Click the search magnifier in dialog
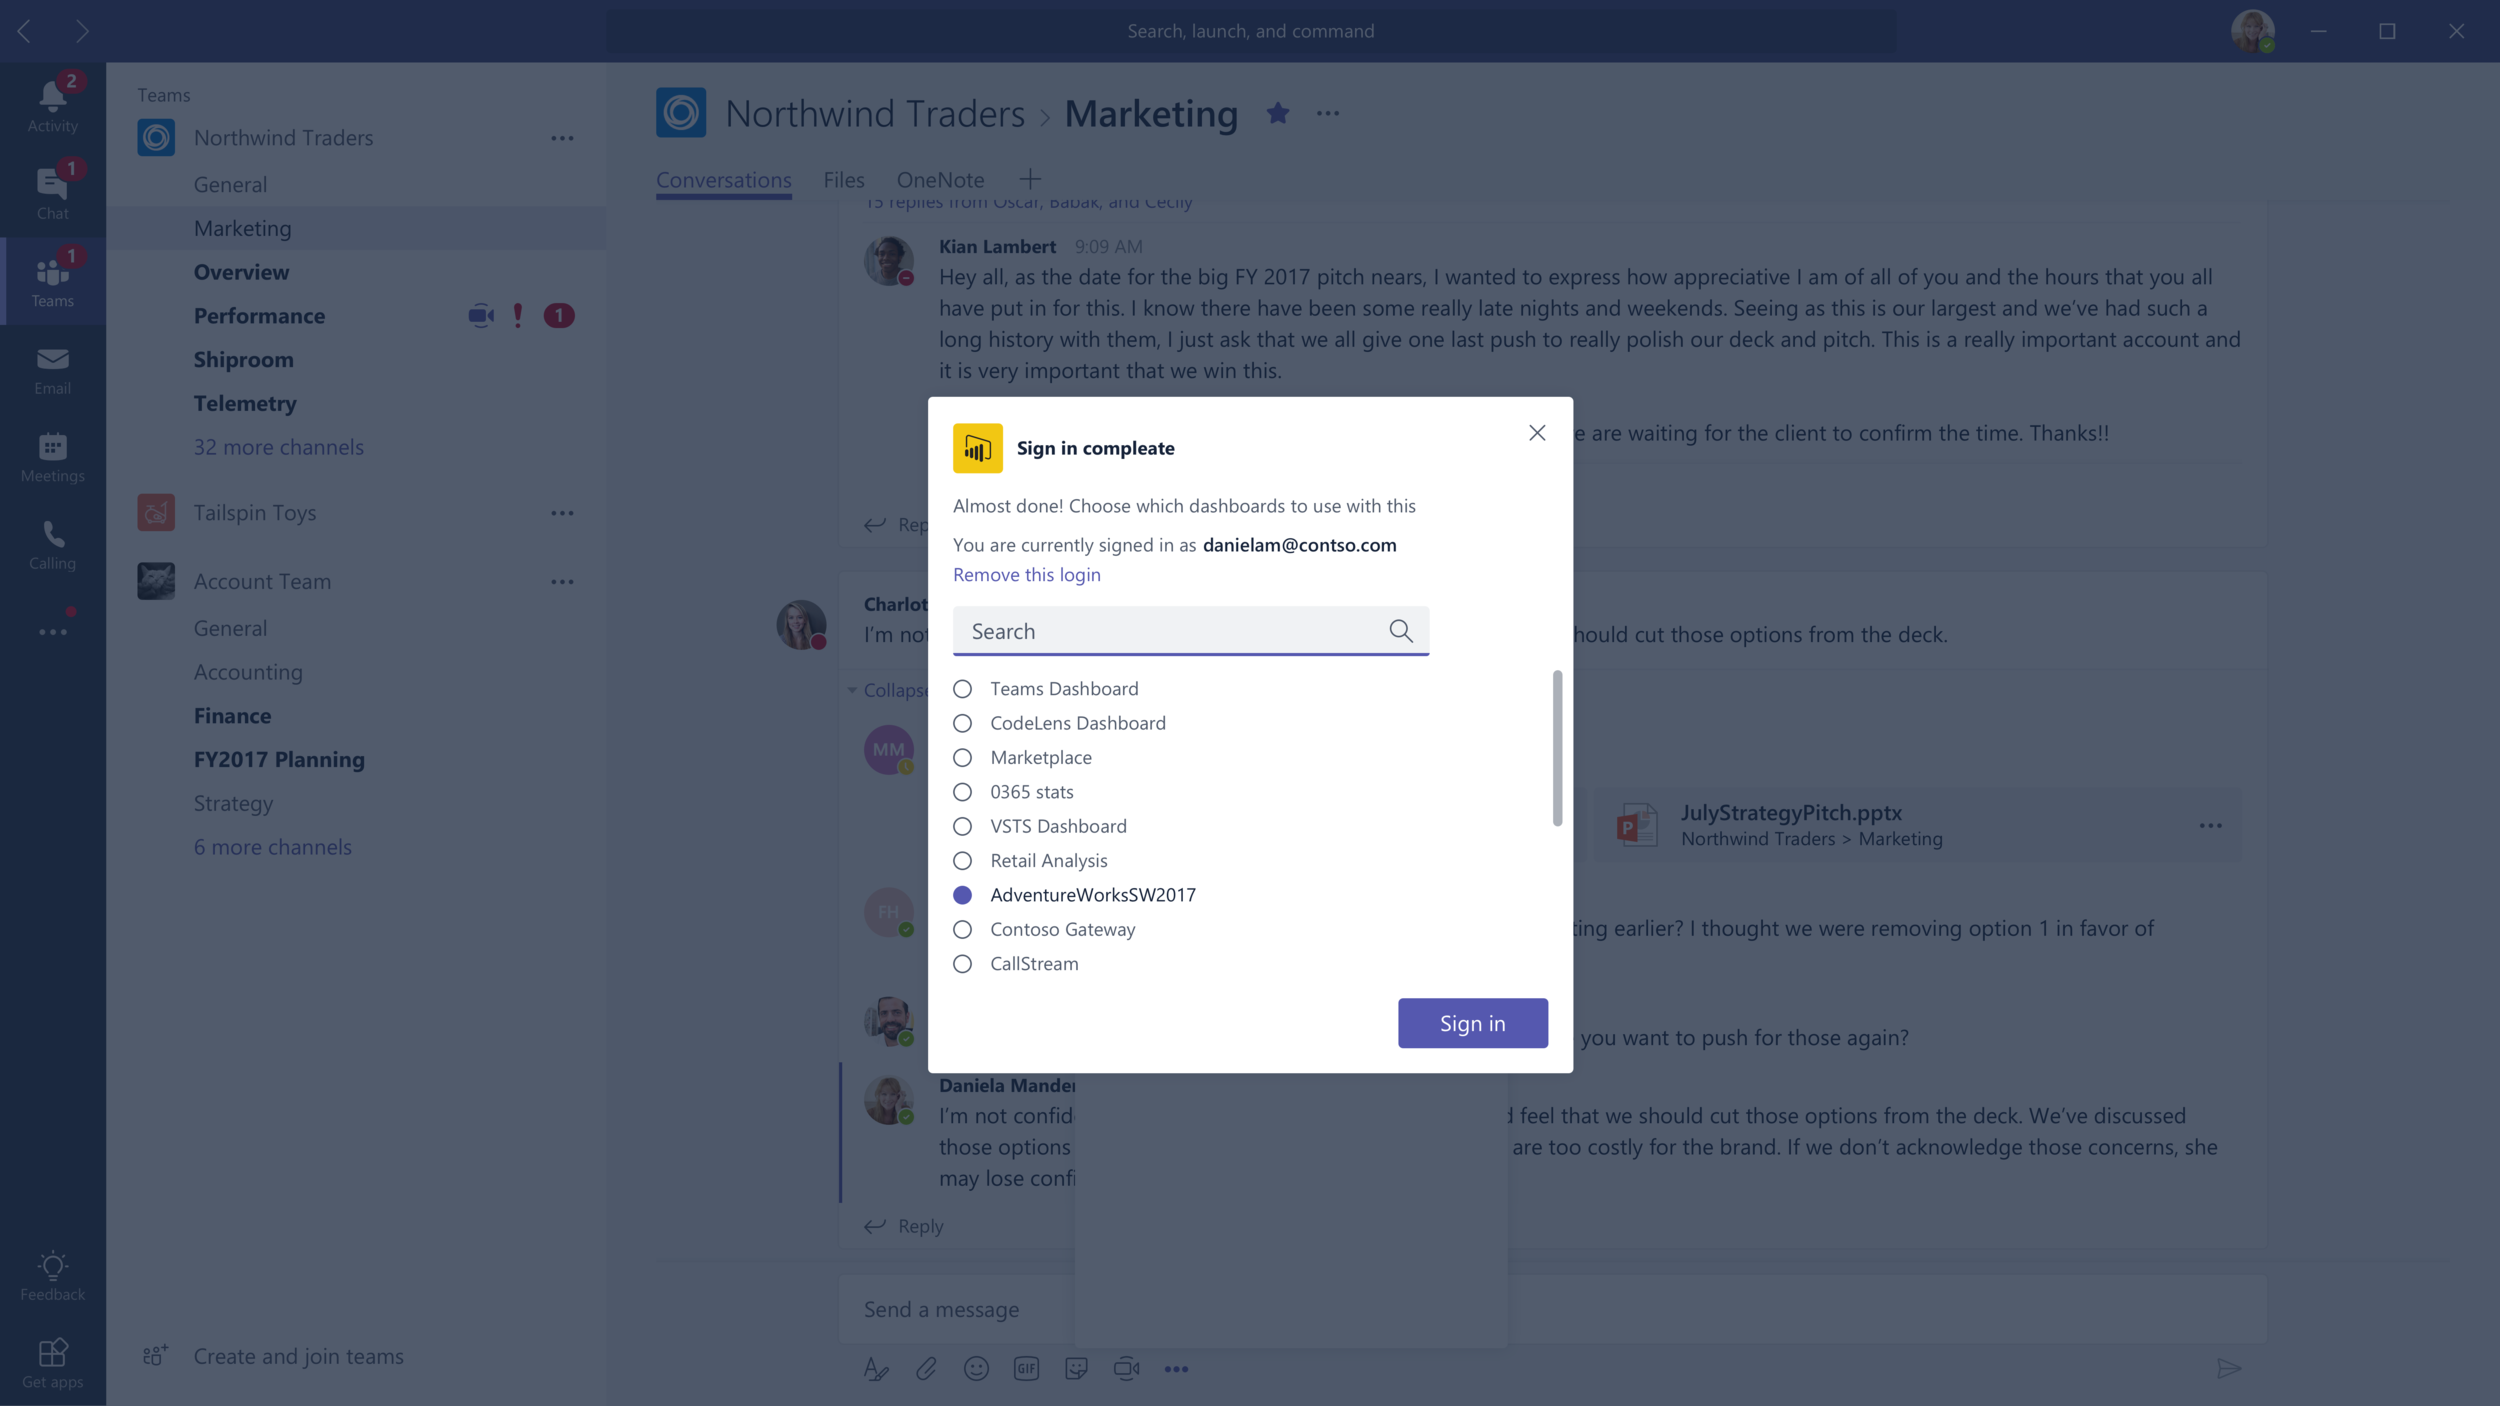This screenshot has height=1406, width=2500. click(1400, 631)
